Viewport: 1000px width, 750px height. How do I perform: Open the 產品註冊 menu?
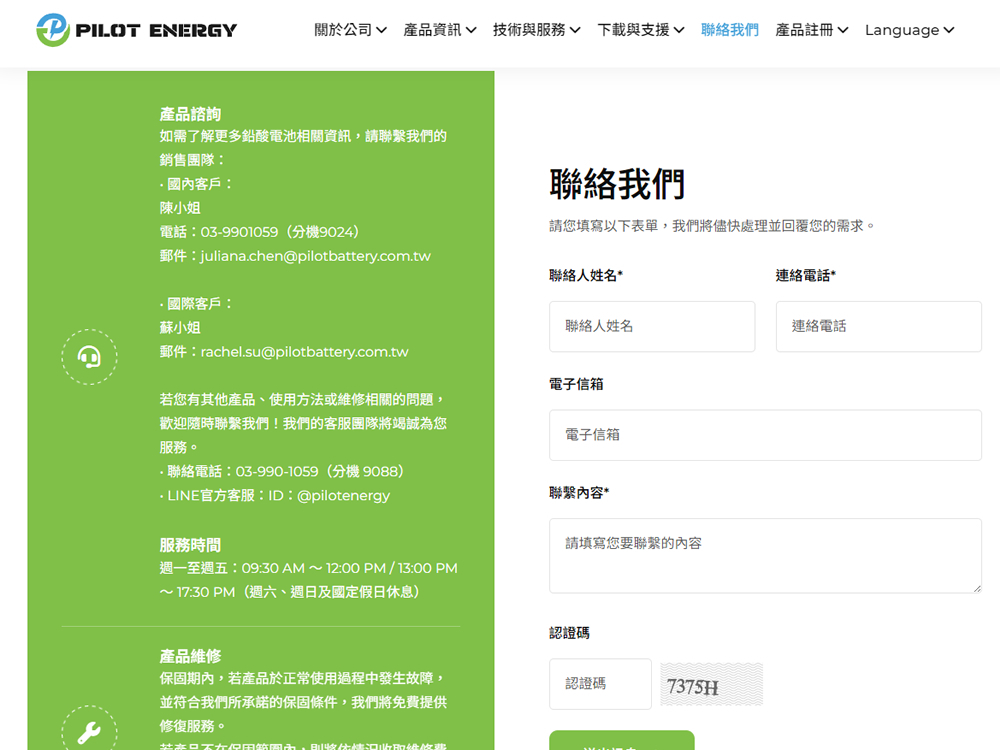click(x=811, y=30)
